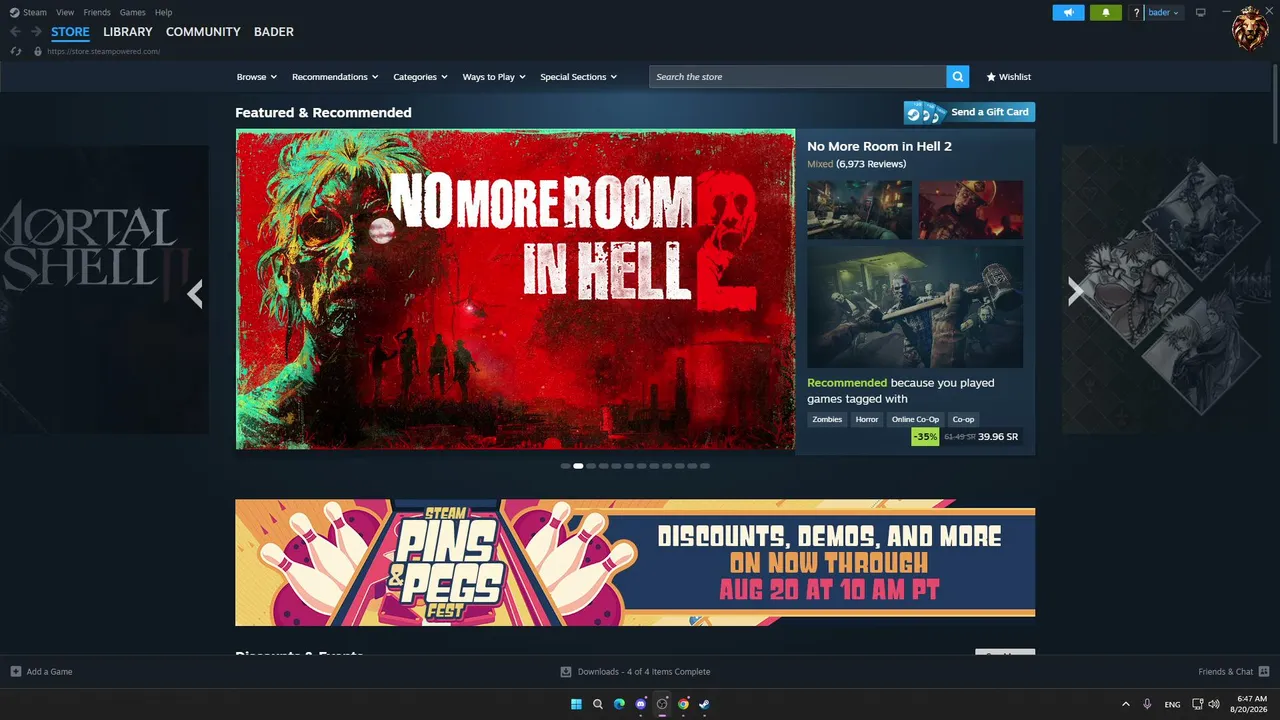
Task: Open the Friends & Chat icon
Action: [x=1264, y=672]
